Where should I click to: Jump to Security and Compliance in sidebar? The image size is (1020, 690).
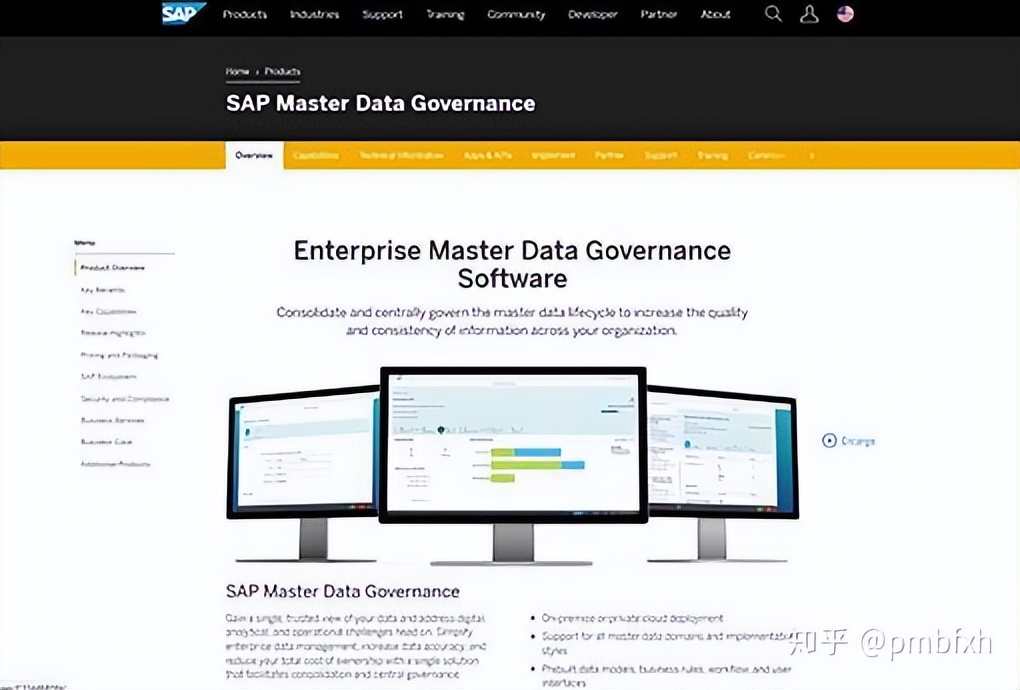coord(125,399)
